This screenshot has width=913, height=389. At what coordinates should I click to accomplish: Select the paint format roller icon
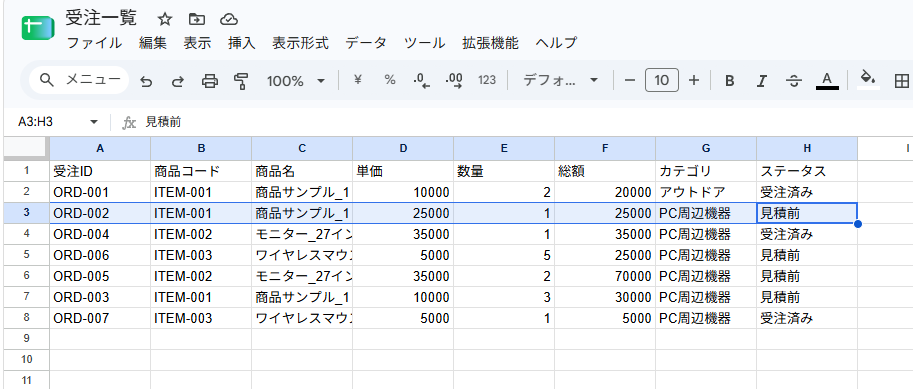coord(240,81)
